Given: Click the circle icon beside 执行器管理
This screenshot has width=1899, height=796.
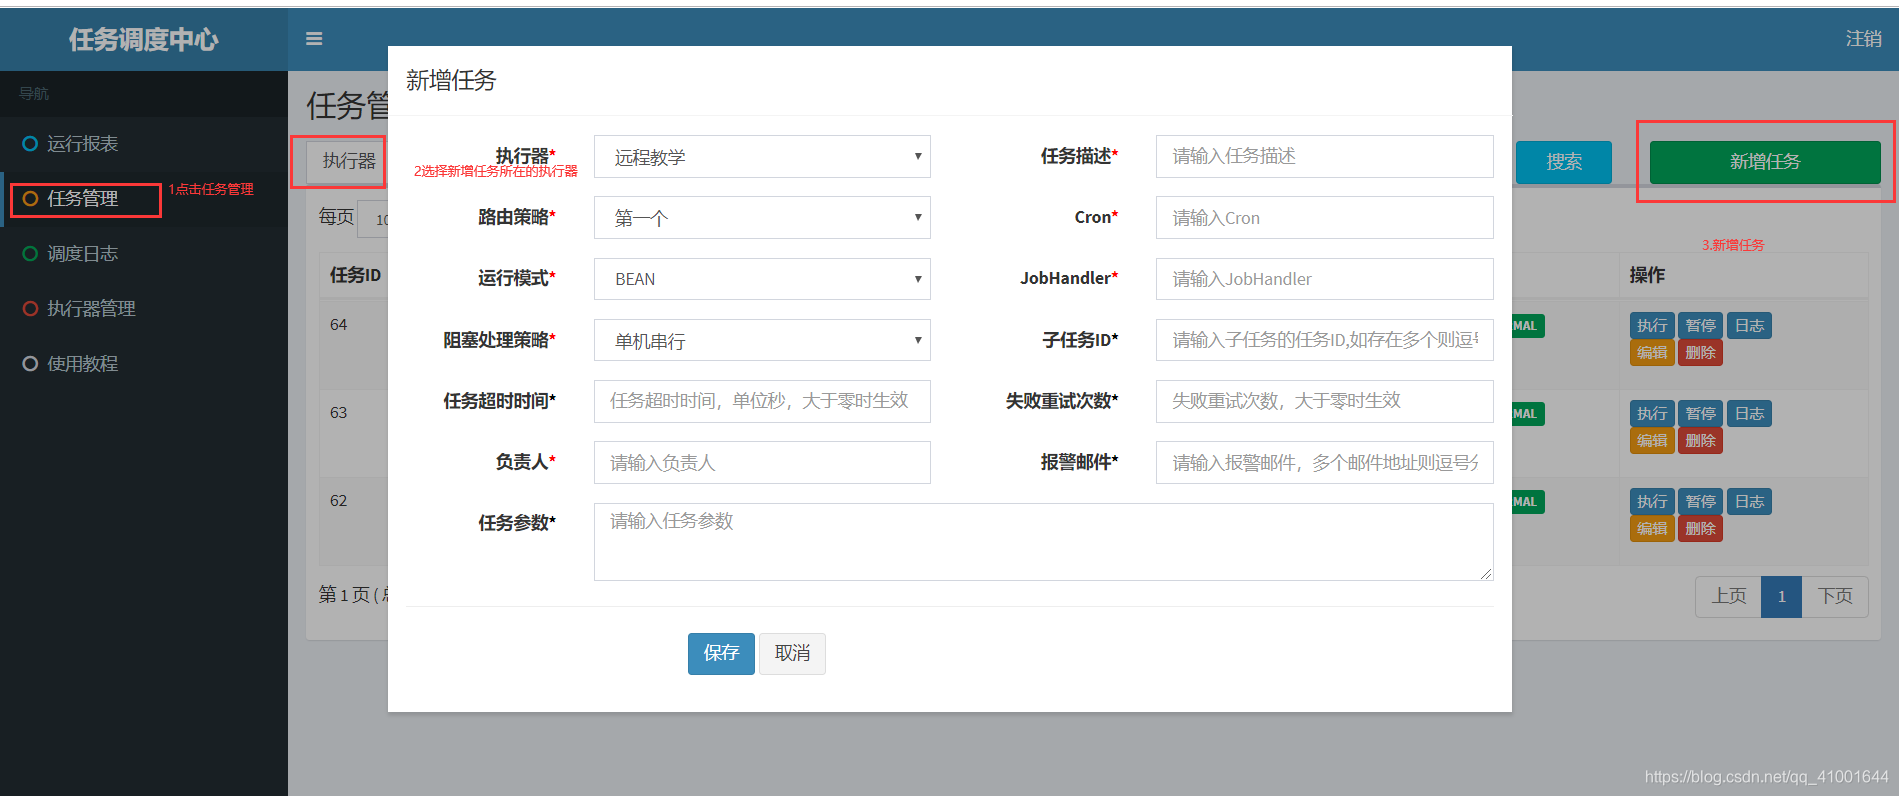Looking at the screenshot, I should click(30, 309).
